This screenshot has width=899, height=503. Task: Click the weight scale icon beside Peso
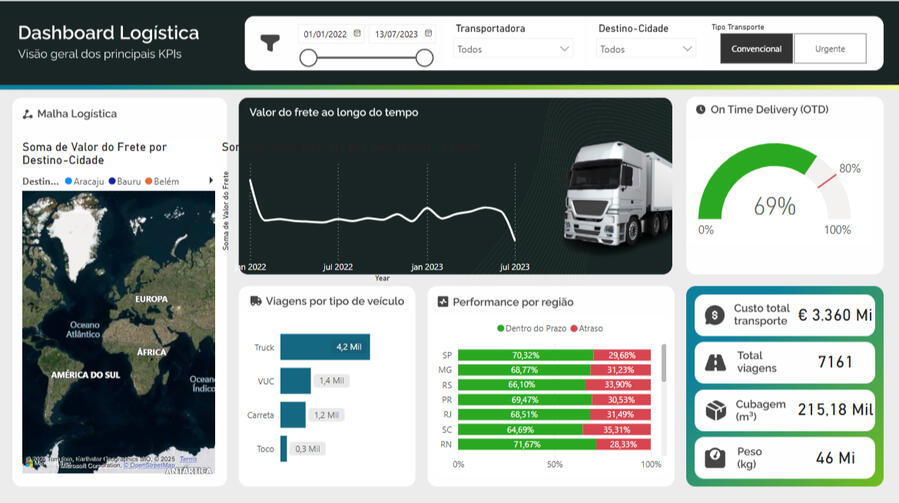coord(714,457)
